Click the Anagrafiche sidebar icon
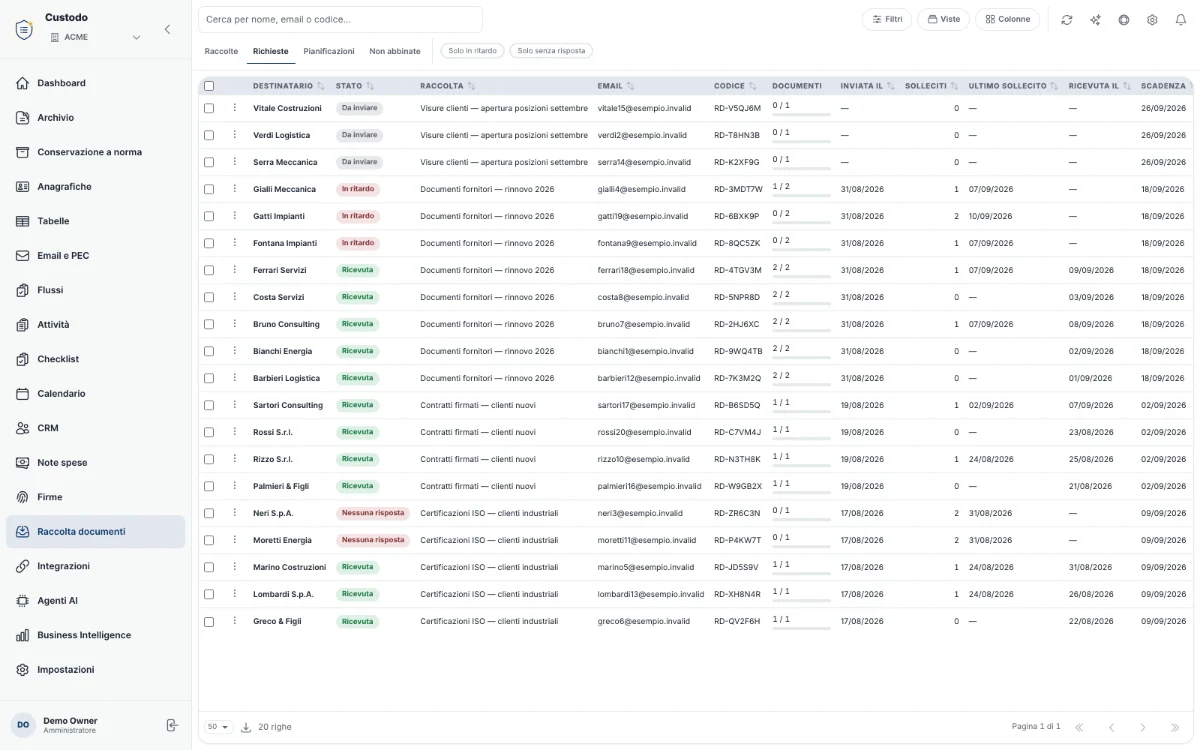This screenshot has width=1200, height=750. [x=22, y=187]
